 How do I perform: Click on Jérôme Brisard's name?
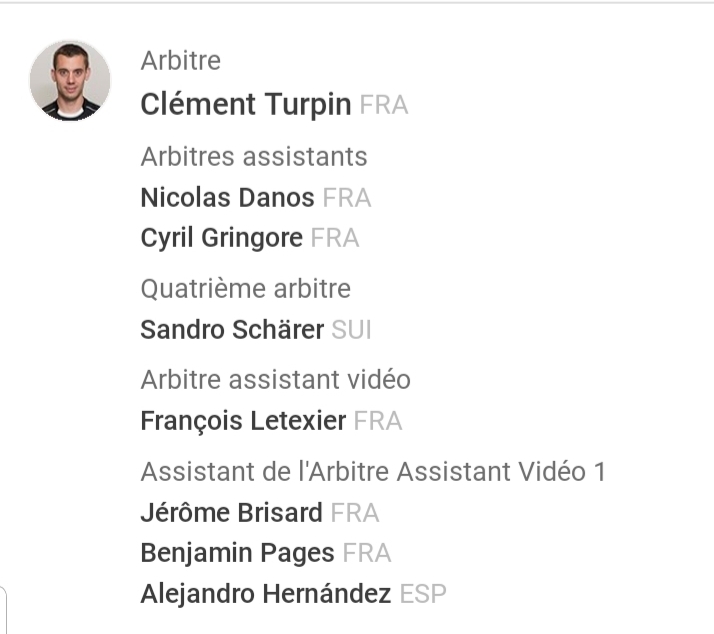coord(231,513)
